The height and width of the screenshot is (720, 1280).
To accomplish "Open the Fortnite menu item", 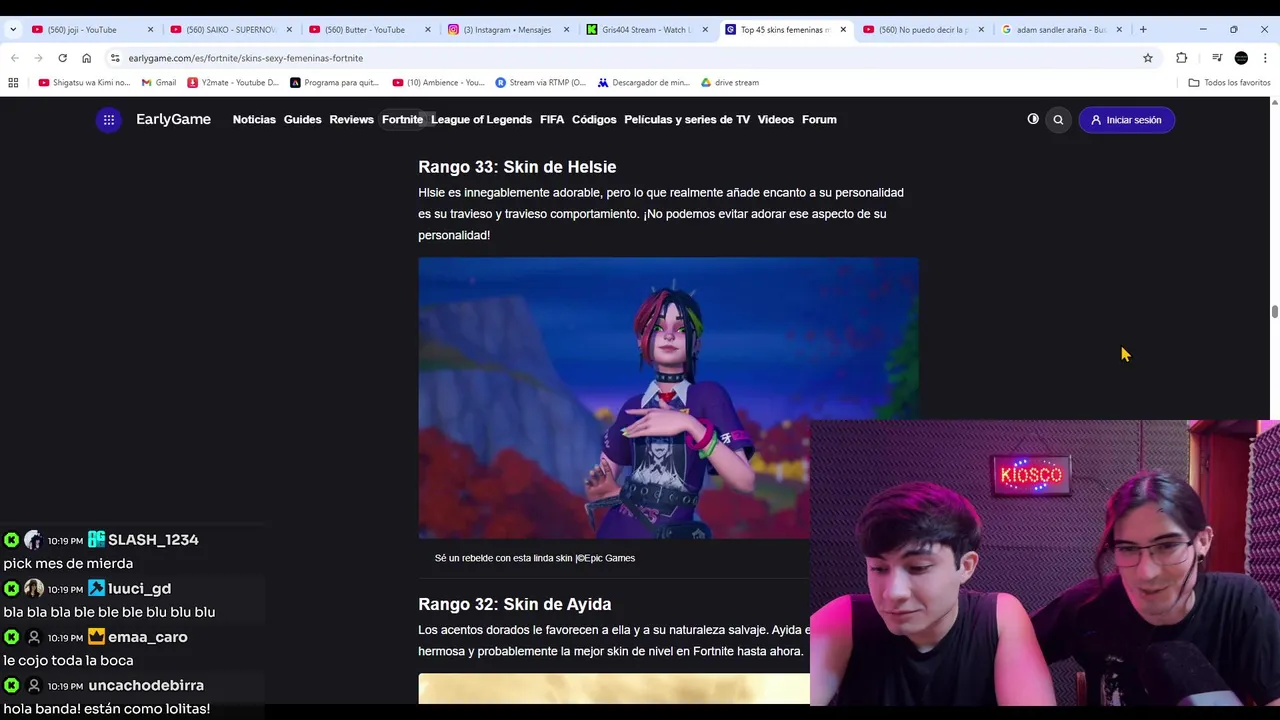I will point(402,119).
